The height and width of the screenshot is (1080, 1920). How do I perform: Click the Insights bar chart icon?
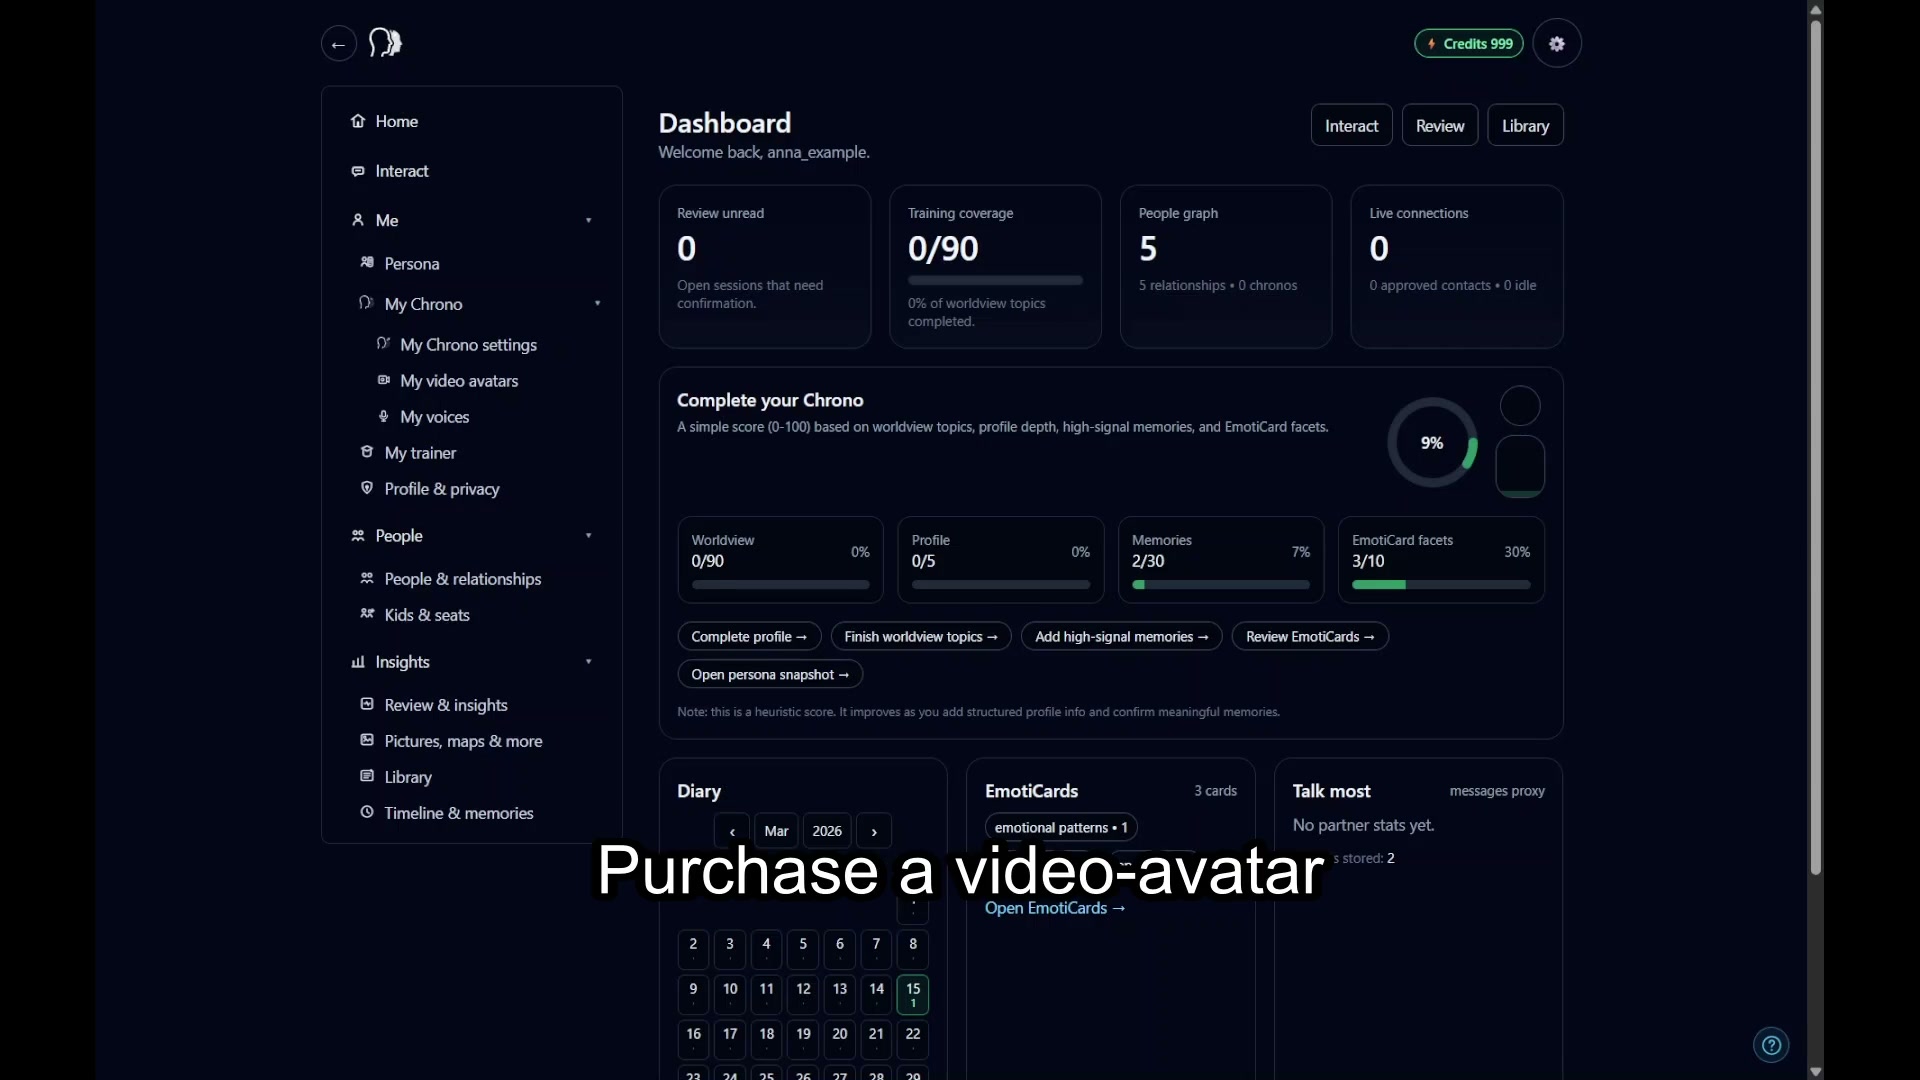358,661
